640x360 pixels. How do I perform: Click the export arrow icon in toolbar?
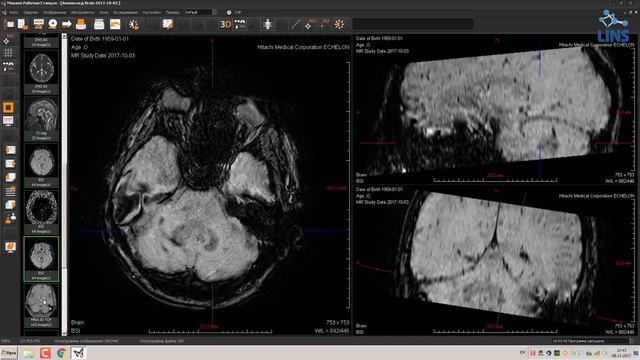point(67,24)
